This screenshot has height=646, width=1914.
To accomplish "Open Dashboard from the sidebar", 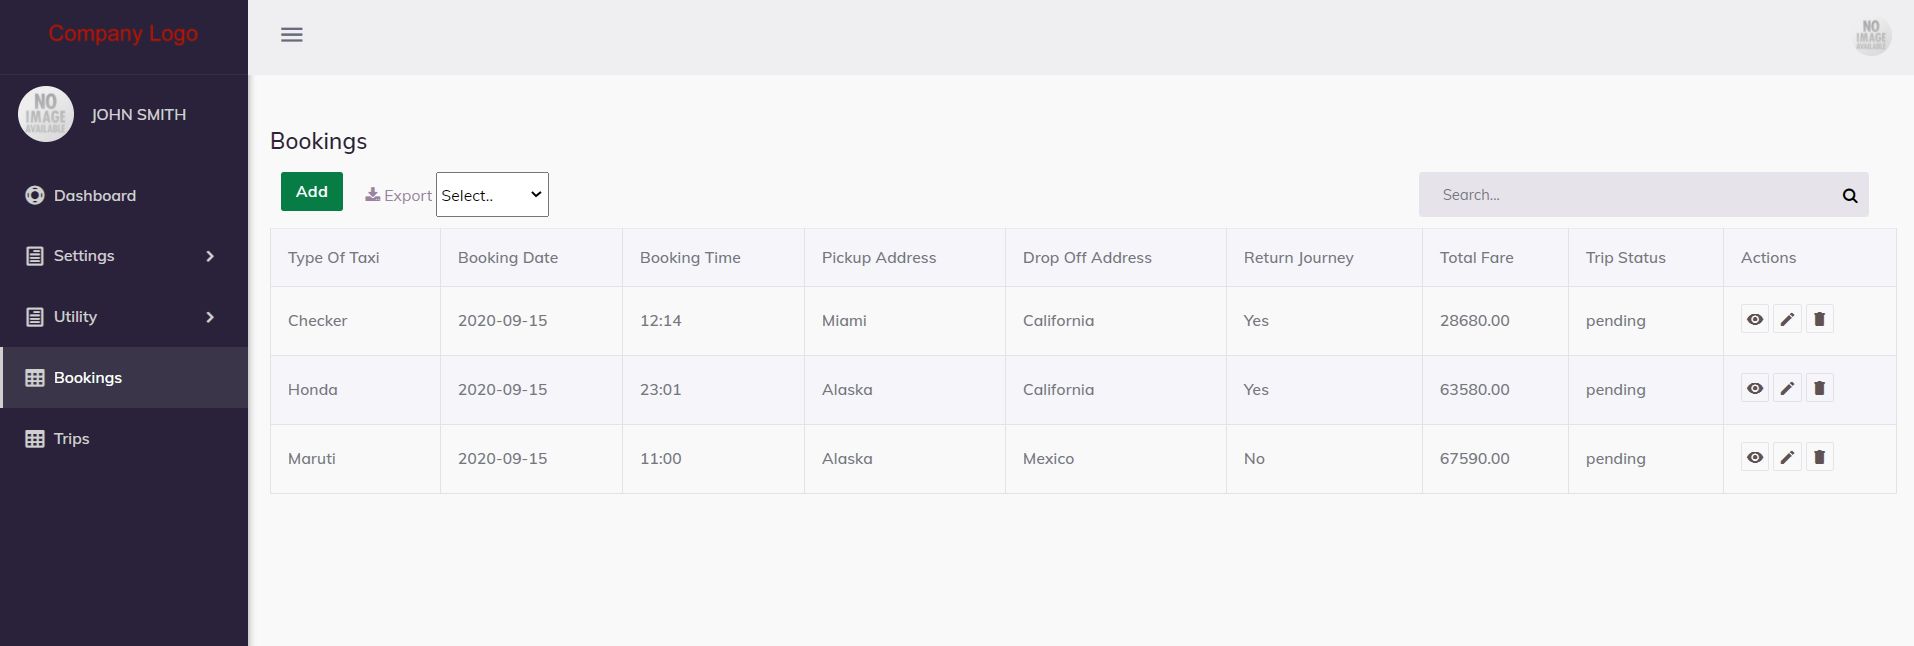I will 94,196.
